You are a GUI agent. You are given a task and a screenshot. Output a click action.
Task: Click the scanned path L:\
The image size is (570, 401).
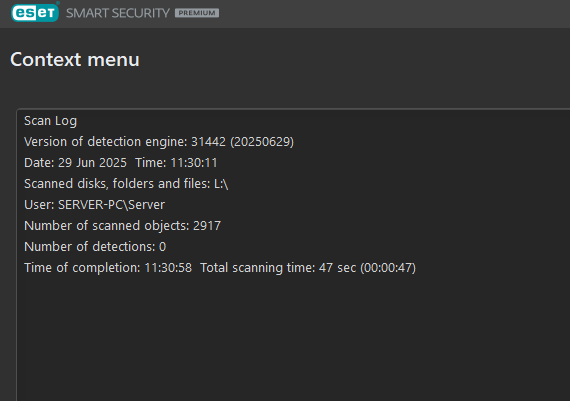221,184
